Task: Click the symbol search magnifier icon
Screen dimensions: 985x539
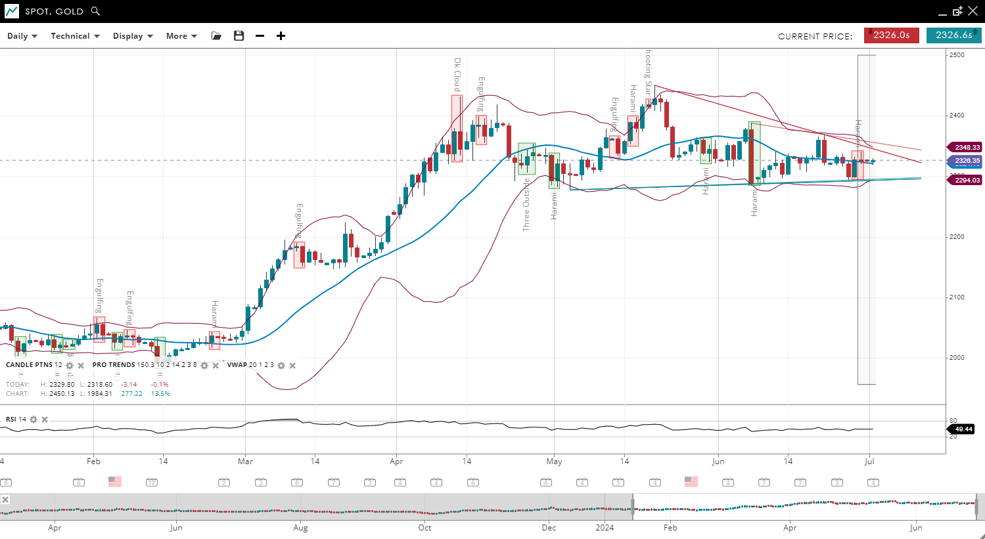Action: point(96,11)
